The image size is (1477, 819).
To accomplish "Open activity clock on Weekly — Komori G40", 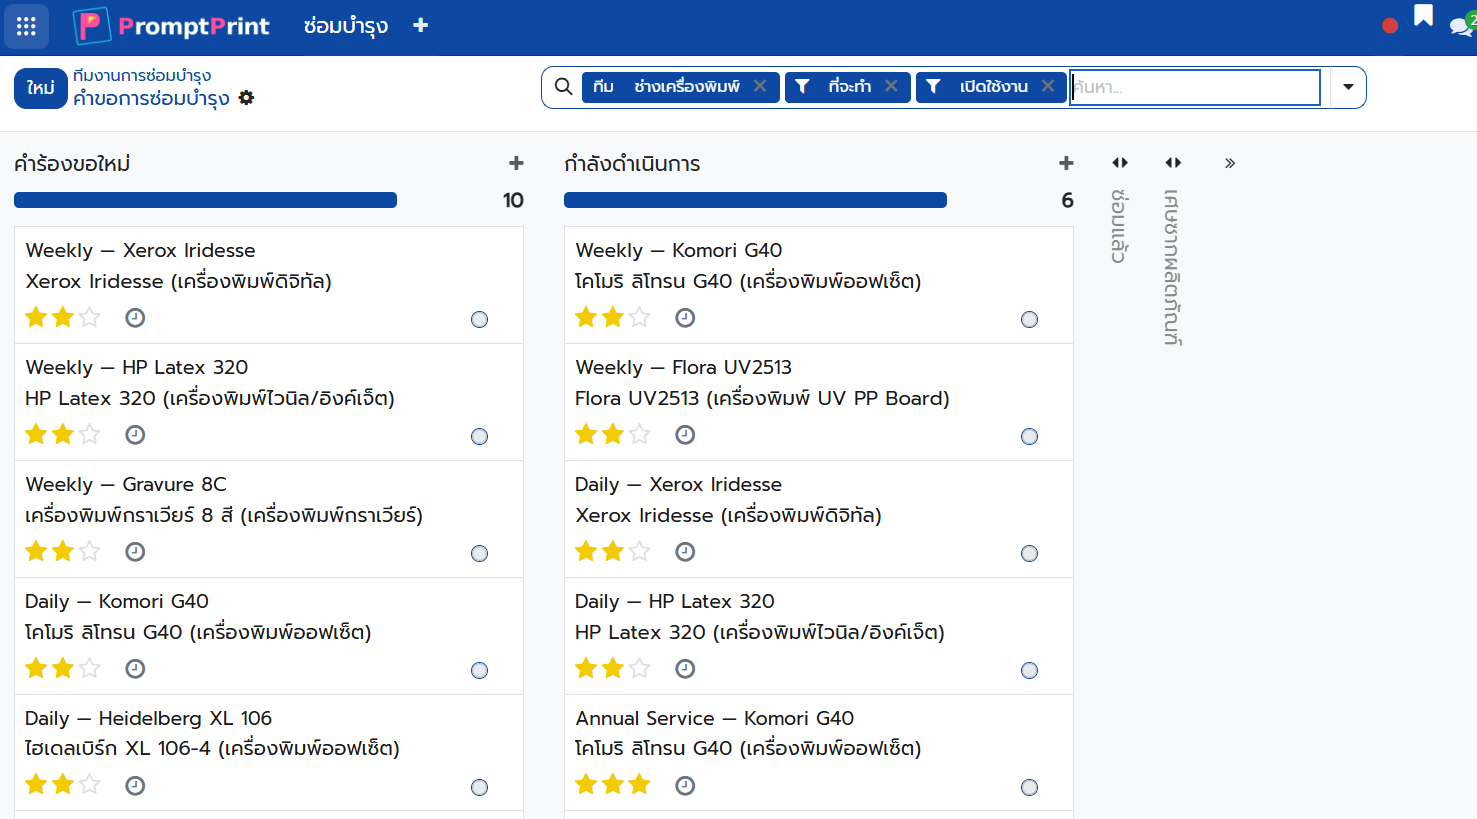I will 685,318.
